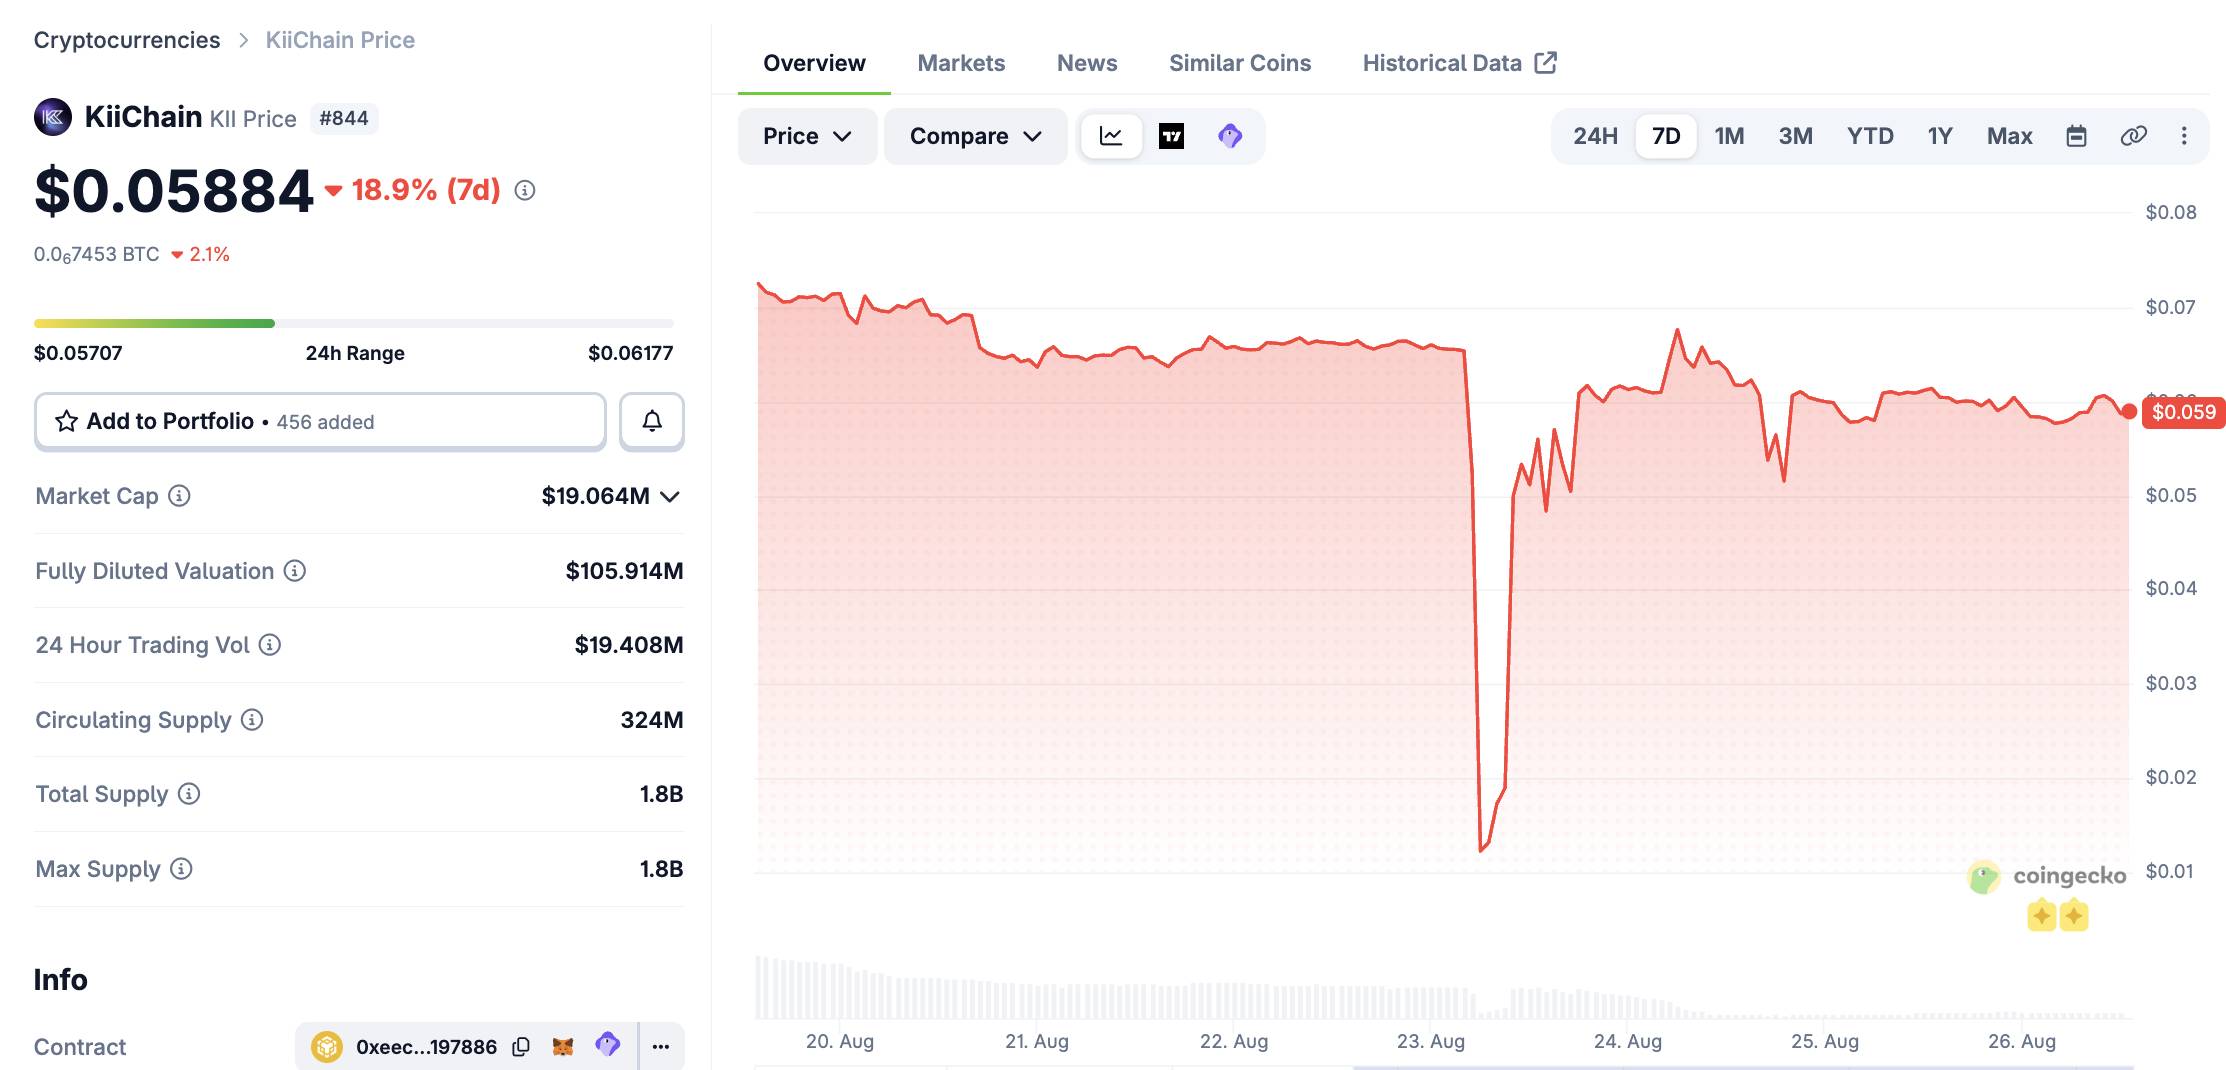This screenshot has width=2226, height=1070.
Task: Switch chart to TradingView view icon
Action: [1171, 136]
